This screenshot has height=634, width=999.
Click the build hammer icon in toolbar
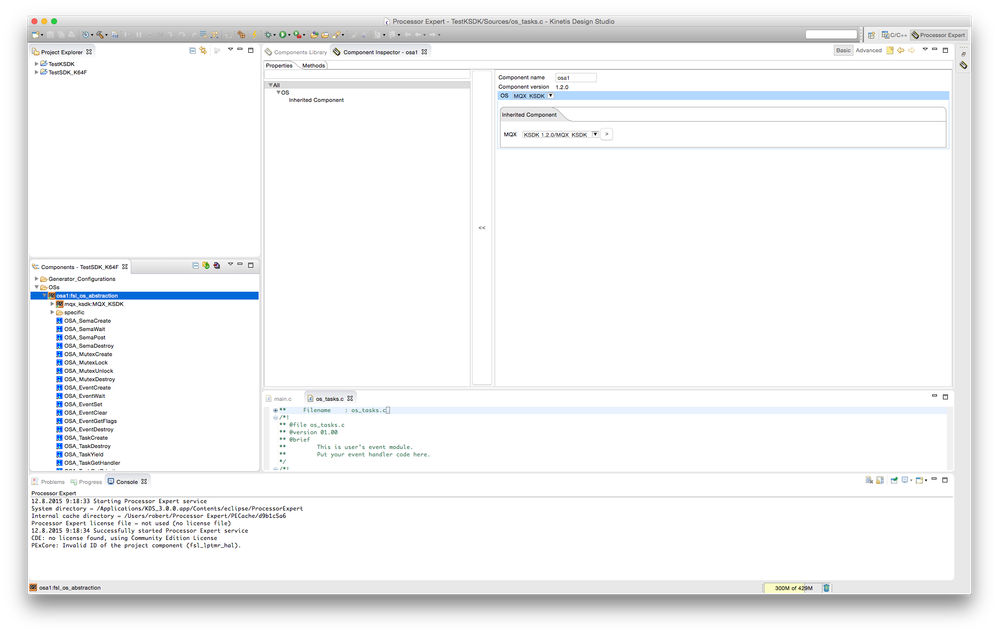click(101, 35)
